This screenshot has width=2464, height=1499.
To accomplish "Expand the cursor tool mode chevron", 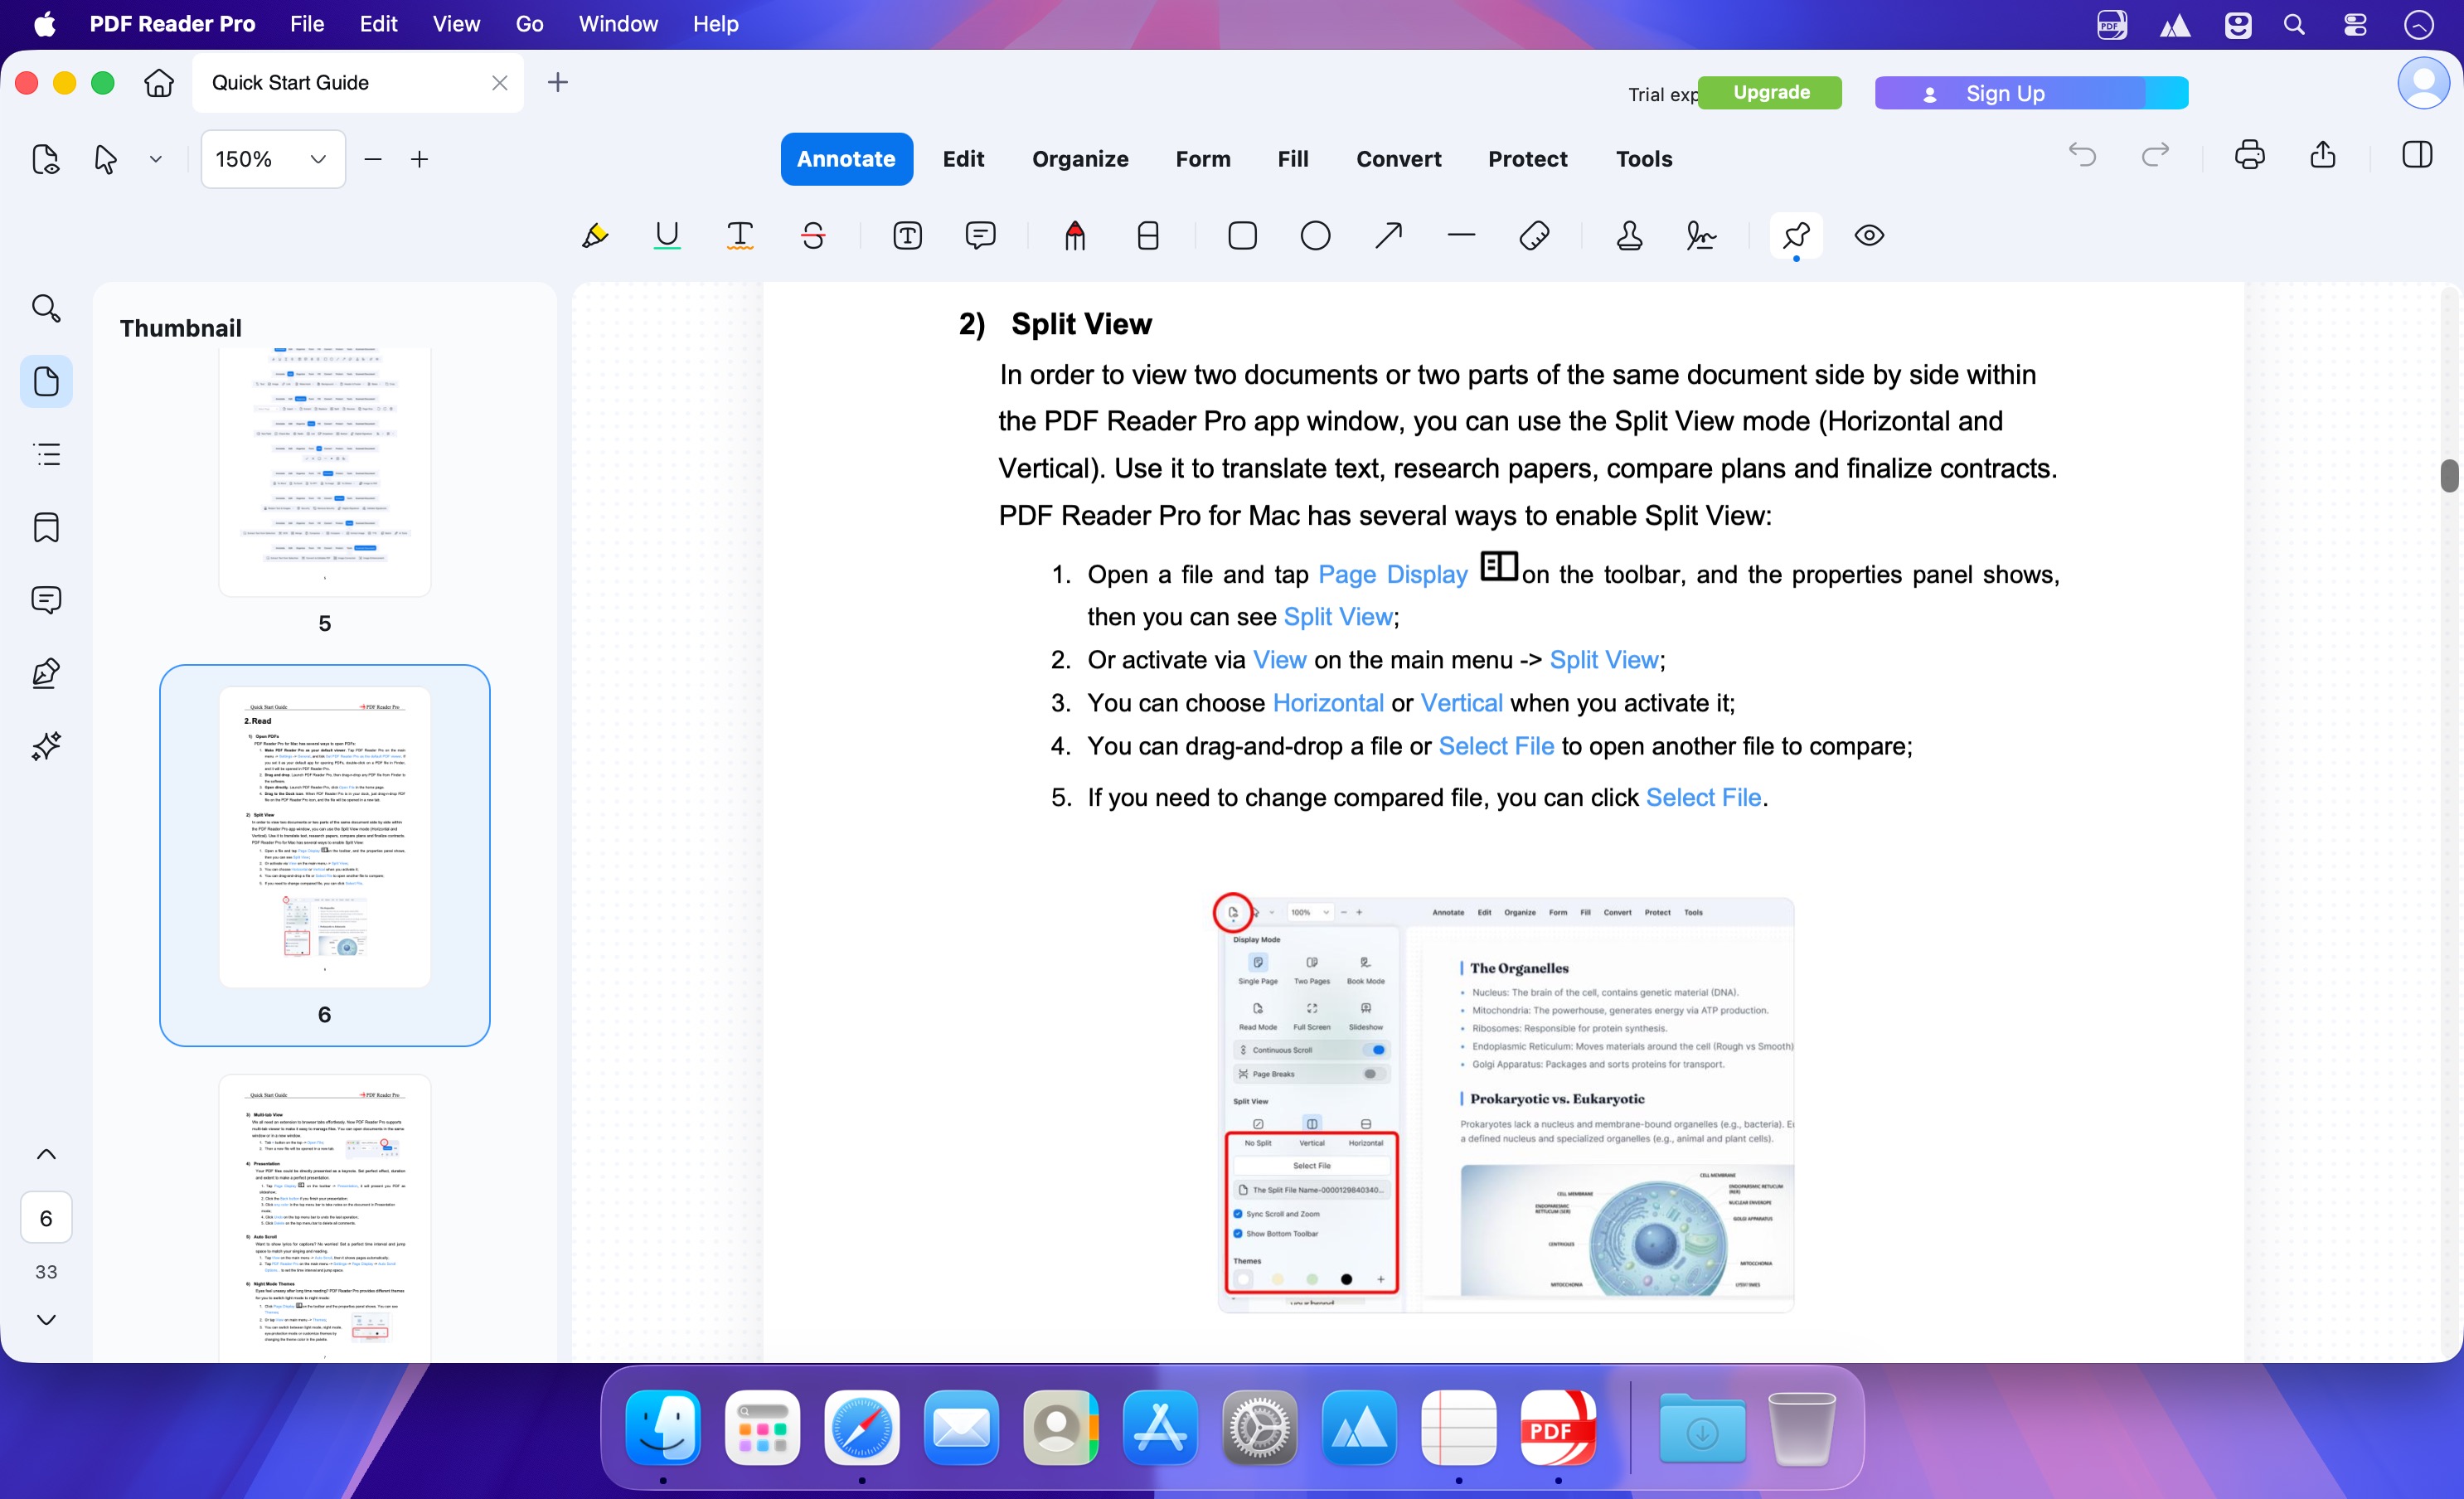I will [x=155, y=159].
